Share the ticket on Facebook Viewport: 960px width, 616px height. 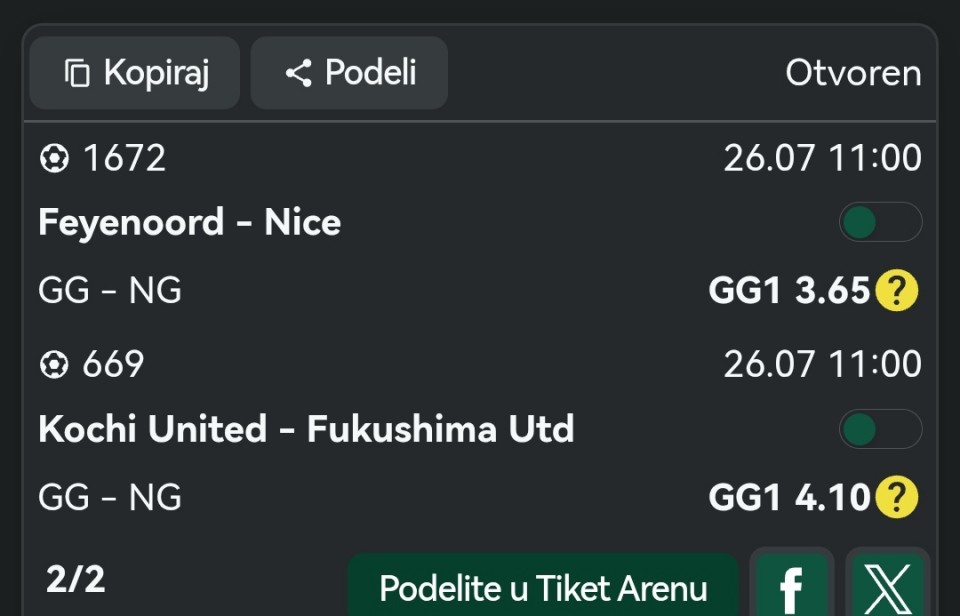tap(792, 585)
